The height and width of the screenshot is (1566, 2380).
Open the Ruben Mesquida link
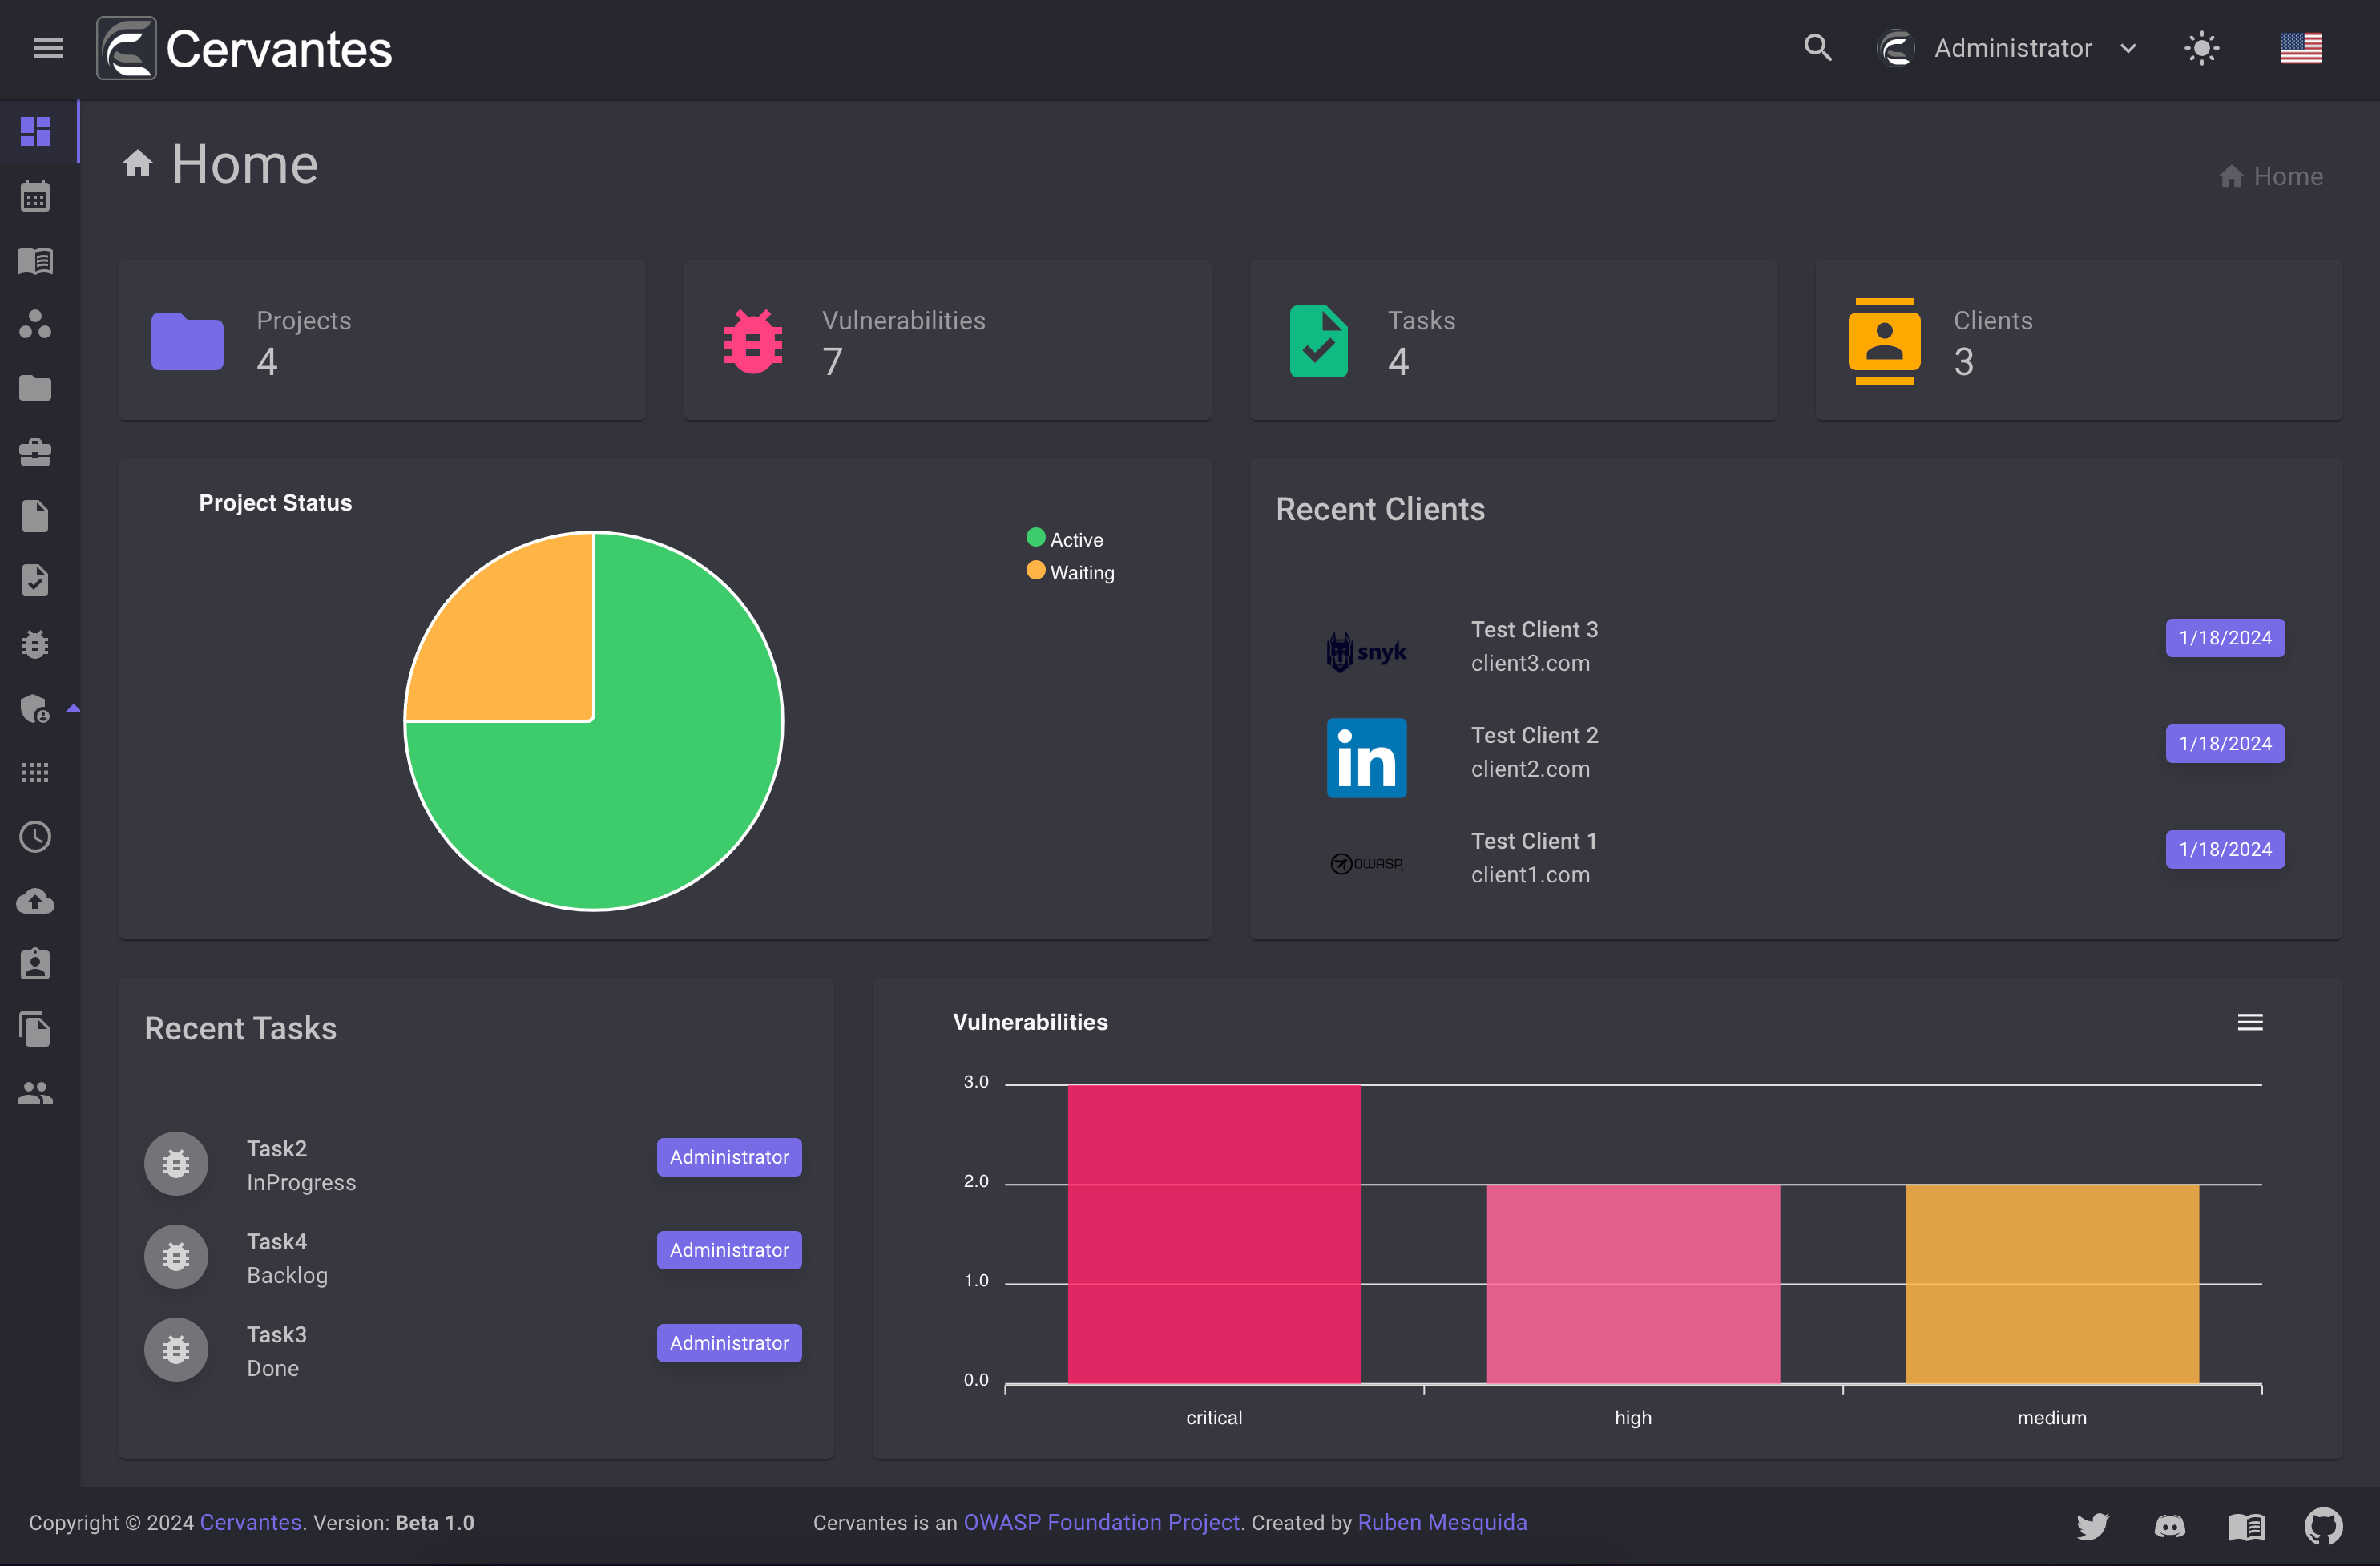point(1442,1522)
